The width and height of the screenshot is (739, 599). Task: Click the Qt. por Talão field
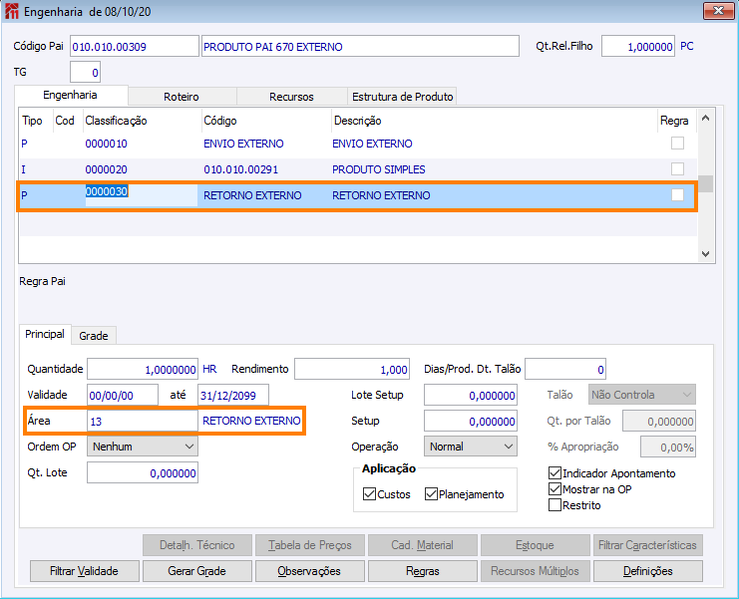coord(659,421)
